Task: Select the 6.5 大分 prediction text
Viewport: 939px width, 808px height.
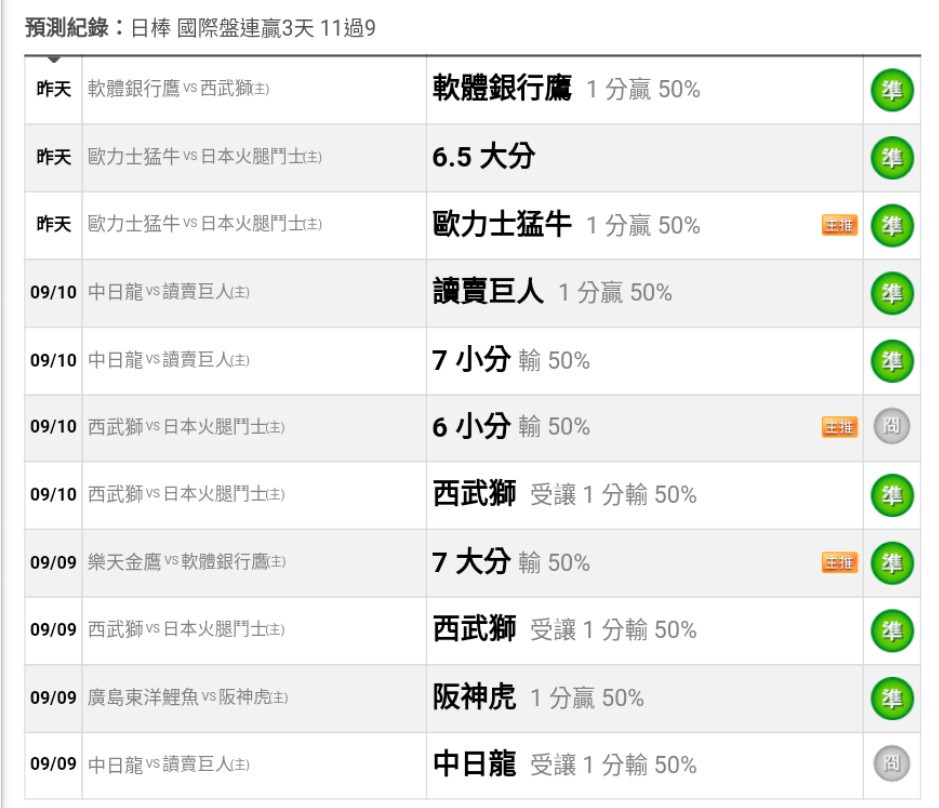Action: click(483, 156)
